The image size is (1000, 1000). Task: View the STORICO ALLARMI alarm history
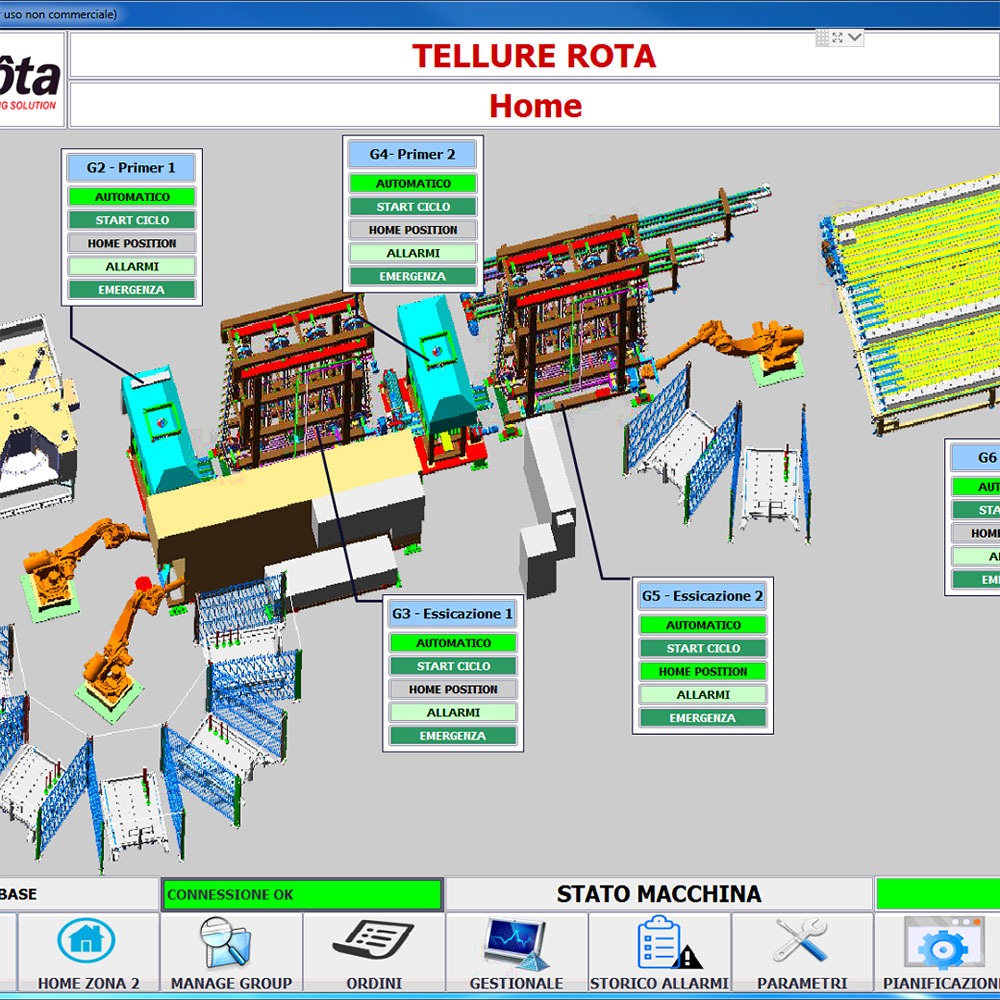(659, 953)
